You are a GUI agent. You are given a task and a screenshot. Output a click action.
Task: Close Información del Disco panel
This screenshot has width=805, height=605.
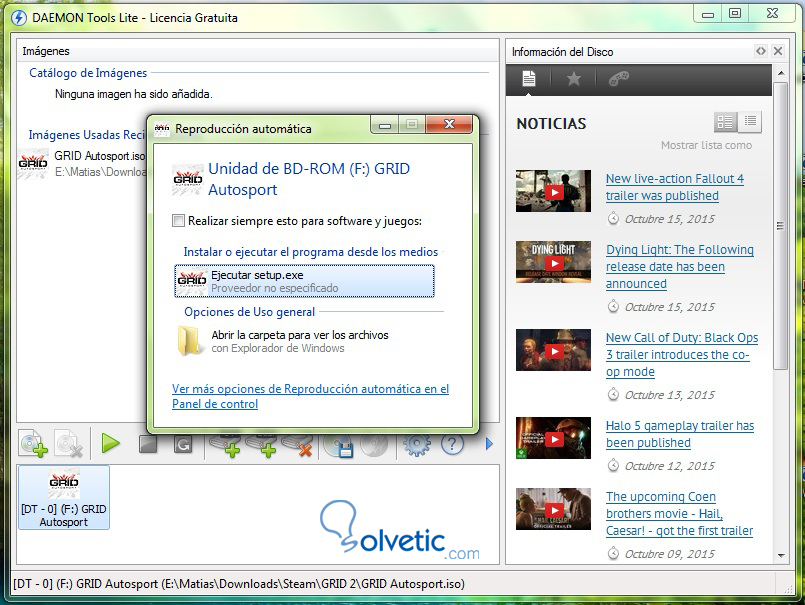[778, 51]
